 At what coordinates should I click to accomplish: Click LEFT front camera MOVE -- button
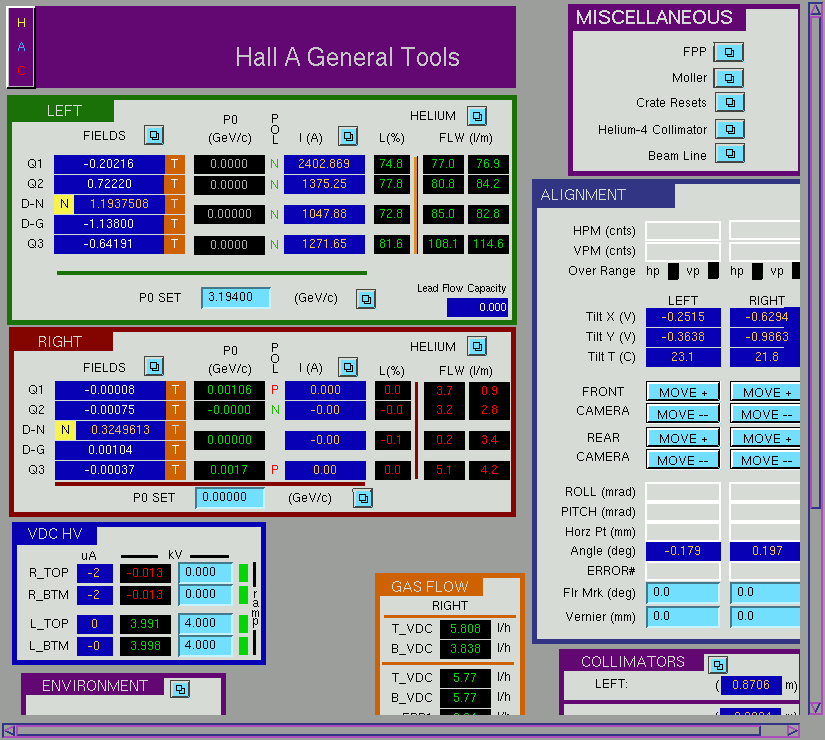tap(683, 414)
